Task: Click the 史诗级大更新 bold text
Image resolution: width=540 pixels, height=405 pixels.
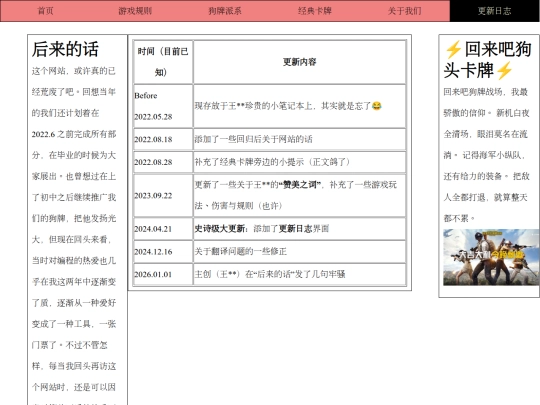Action: pyautogui.click(x=221, y=229)
